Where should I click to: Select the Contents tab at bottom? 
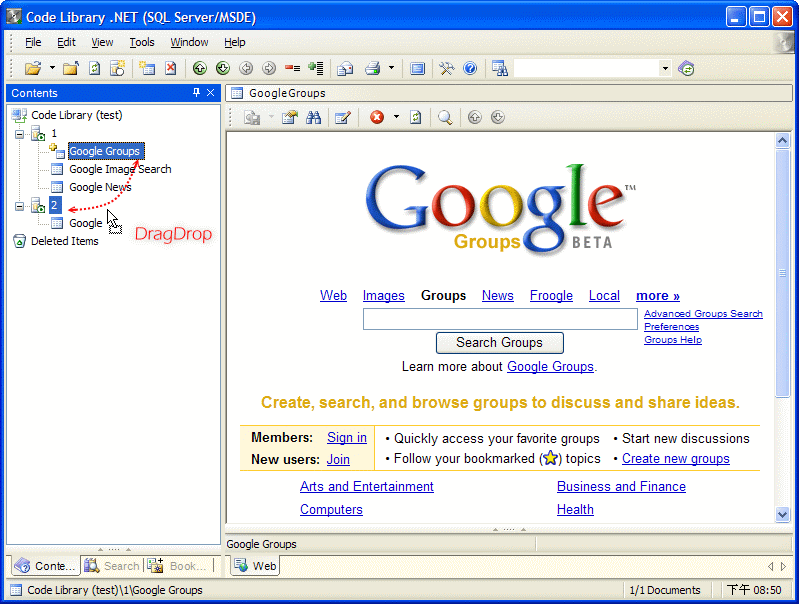tap(45, 566)
